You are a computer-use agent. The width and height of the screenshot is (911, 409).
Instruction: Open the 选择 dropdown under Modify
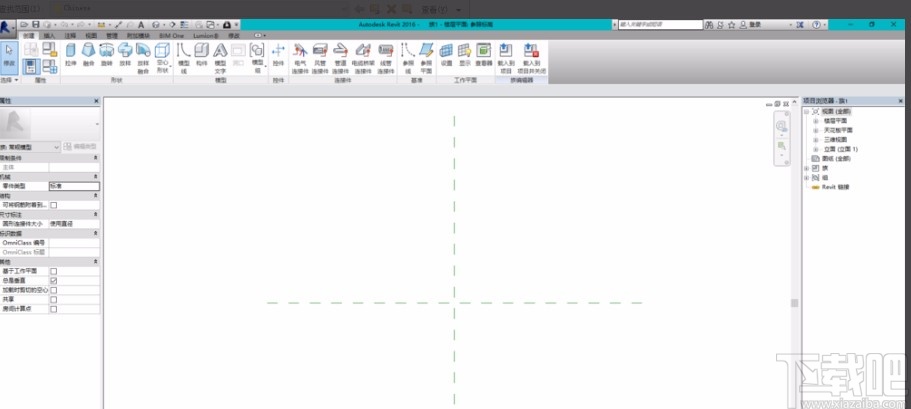9,80
